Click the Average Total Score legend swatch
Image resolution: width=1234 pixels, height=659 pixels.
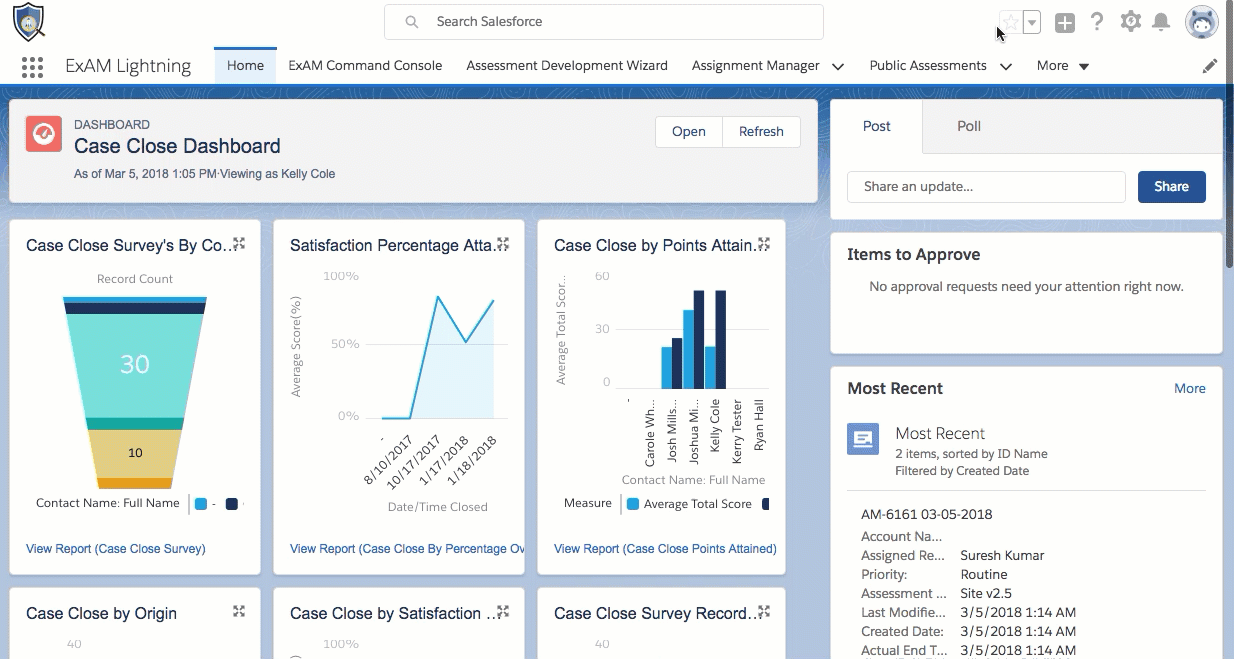[633, 504]
